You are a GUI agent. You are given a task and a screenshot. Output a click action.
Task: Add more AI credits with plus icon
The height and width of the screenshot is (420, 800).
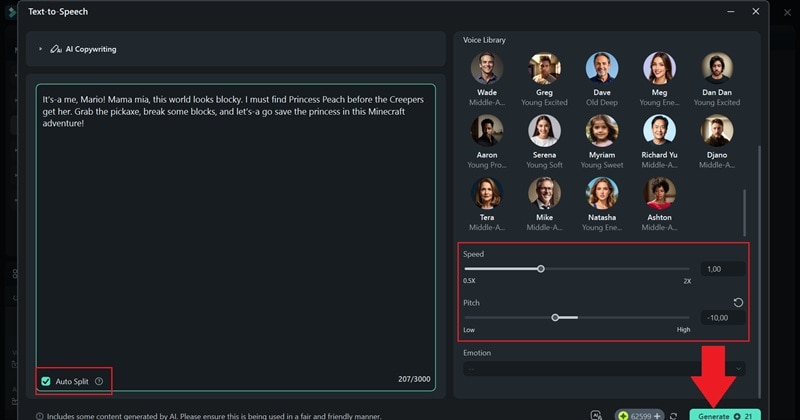tap(657, 415)
